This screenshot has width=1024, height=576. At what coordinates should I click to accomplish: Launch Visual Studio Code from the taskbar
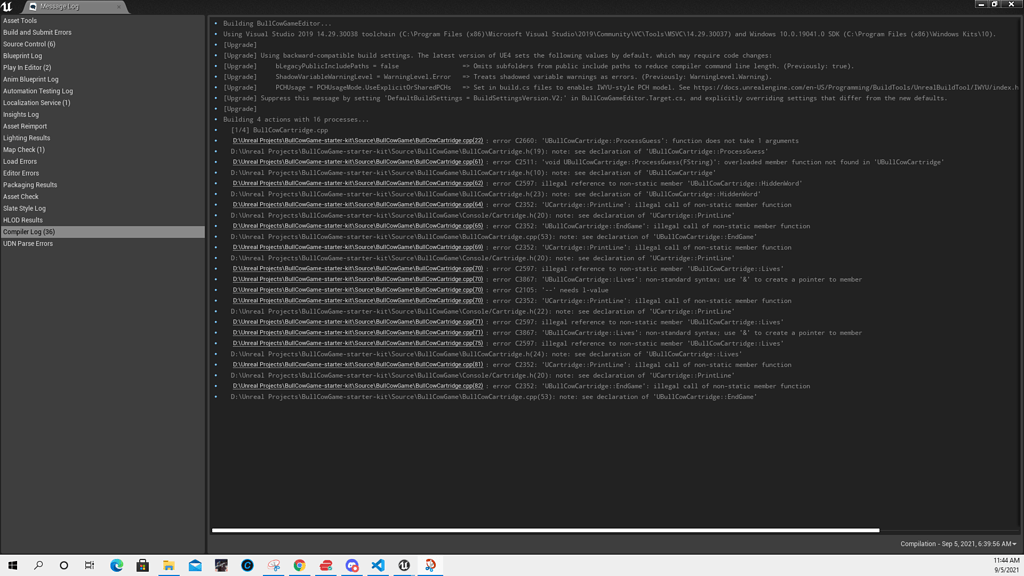[x=376, y=565]
